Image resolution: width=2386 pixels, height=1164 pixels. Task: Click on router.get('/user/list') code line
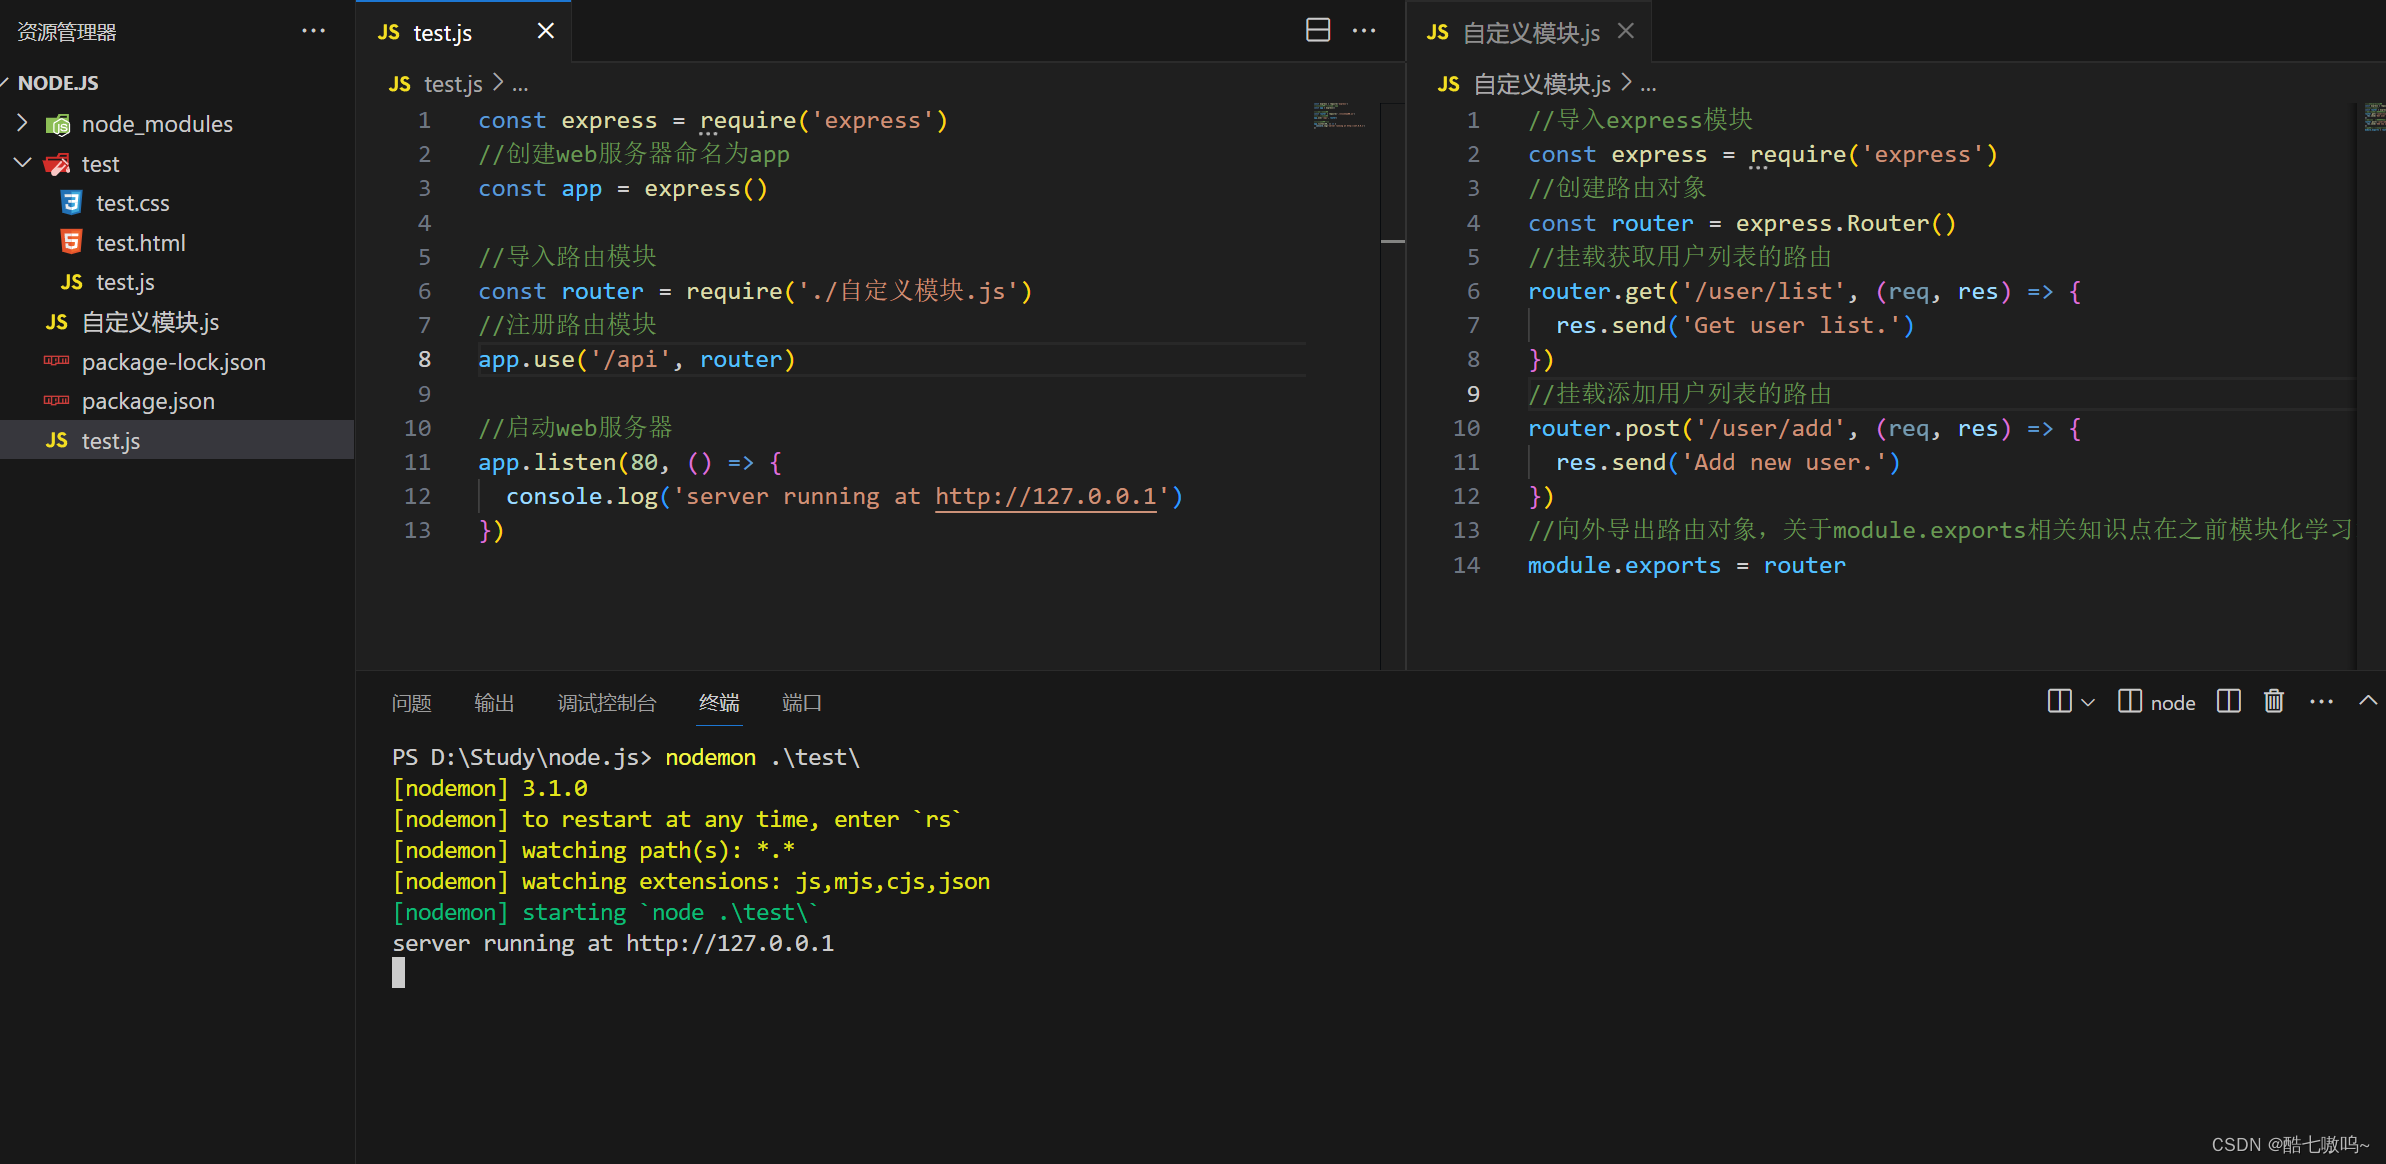pos(1804,292)
